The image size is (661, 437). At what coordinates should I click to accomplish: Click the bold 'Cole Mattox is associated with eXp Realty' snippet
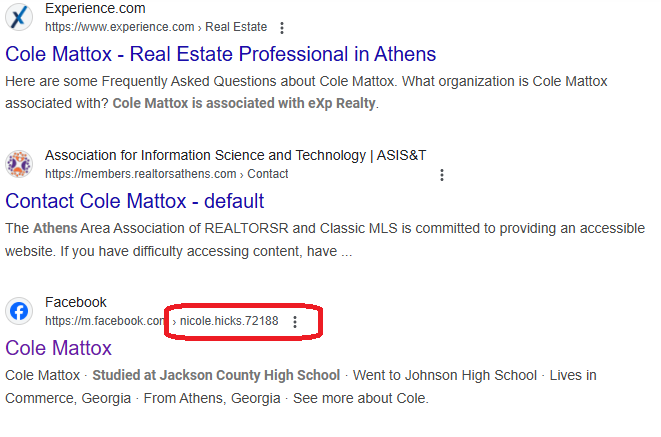point(244,103)
